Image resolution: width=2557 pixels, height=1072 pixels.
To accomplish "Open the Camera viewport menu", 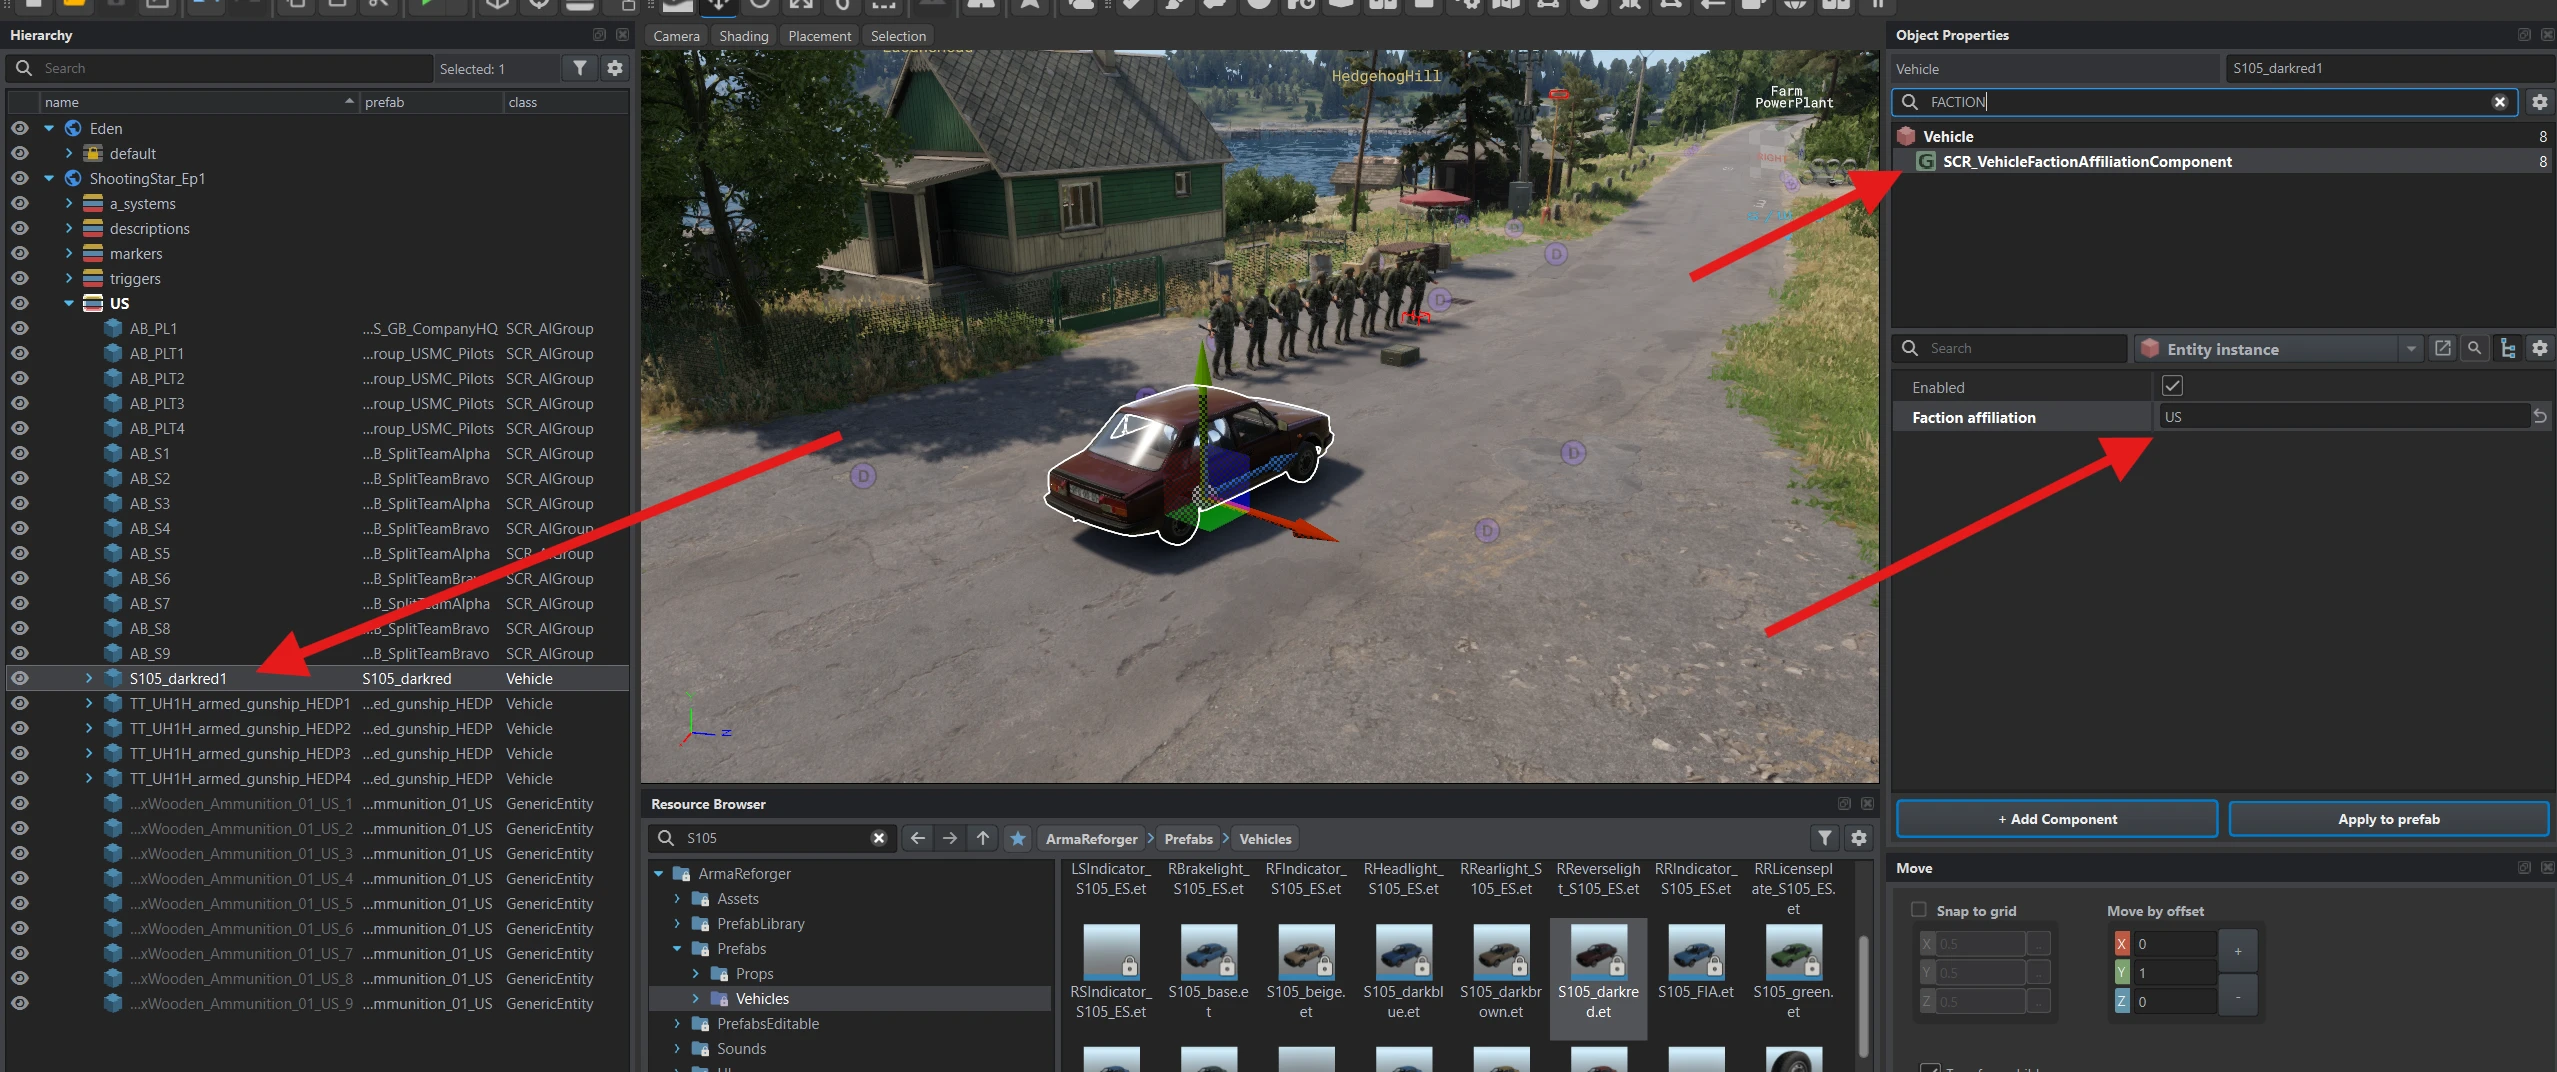I will pyautogui.click(x=676, y=36).
